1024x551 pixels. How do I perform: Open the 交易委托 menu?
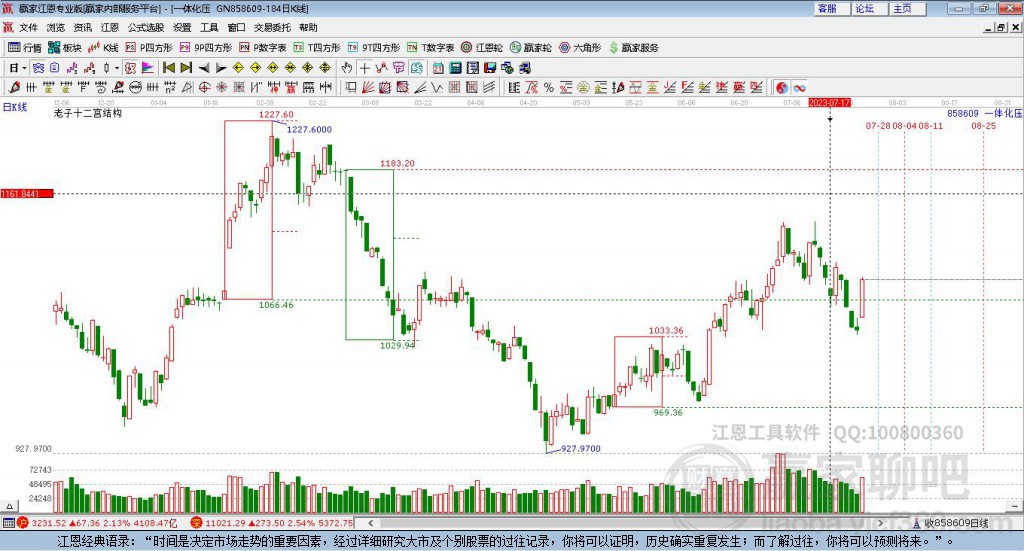point(272,27)
